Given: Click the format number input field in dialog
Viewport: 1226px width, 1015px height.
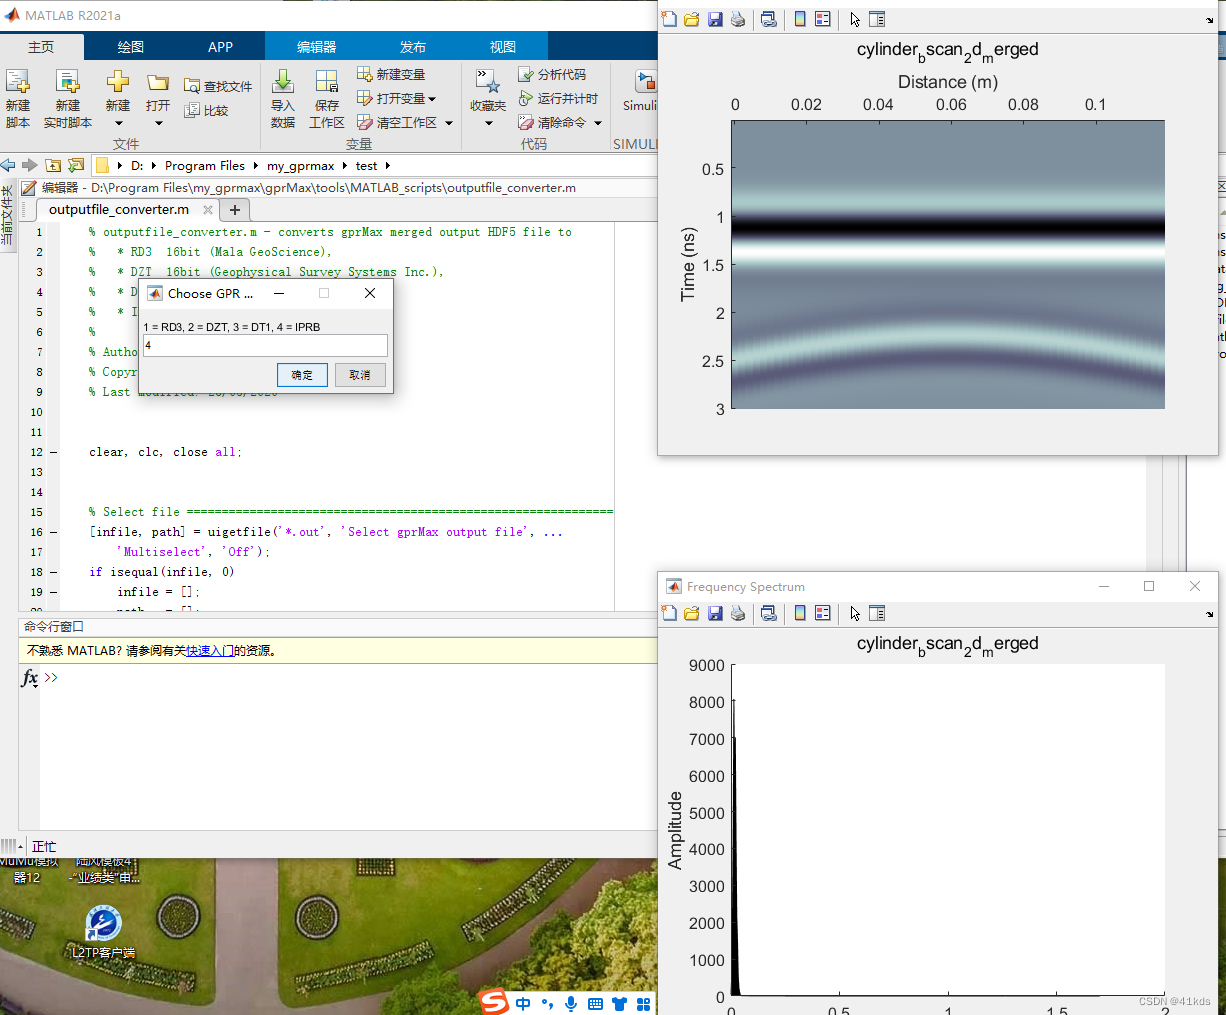Looking at the screenshot, I should (265, 346).
